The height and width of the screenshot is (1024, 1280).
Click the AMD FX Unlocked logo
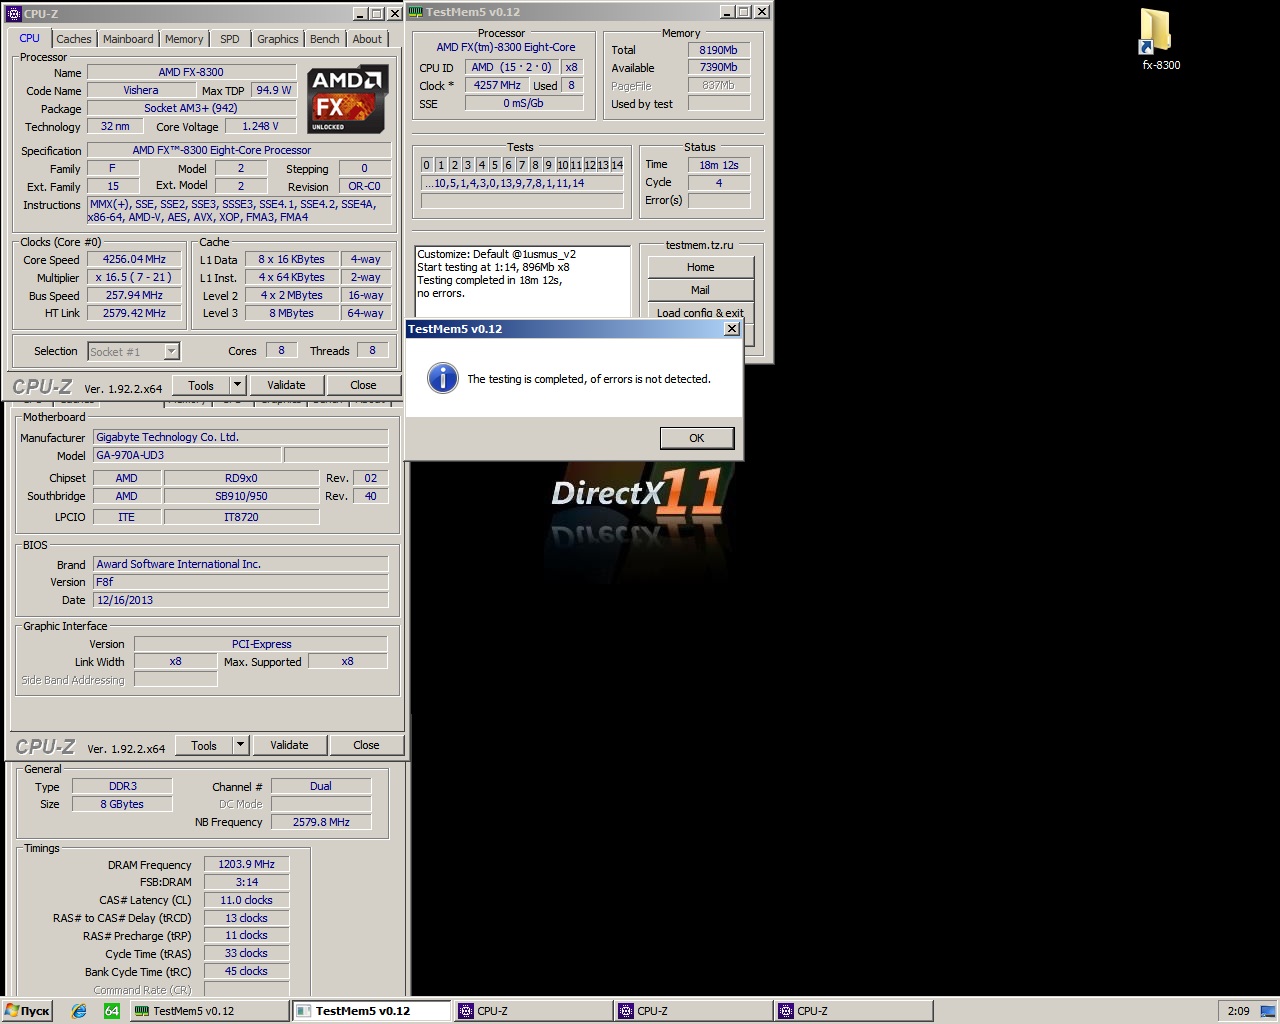click(346, 100)
